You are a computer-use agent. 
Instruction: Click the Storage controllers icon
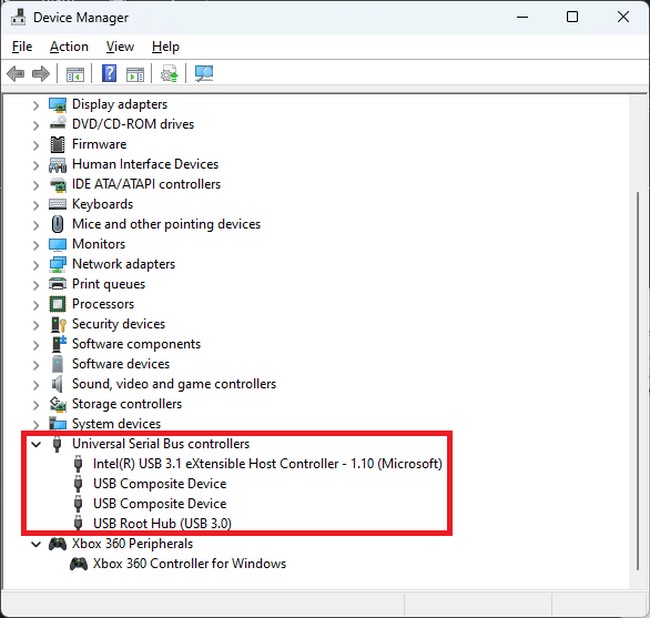point(58,404)
